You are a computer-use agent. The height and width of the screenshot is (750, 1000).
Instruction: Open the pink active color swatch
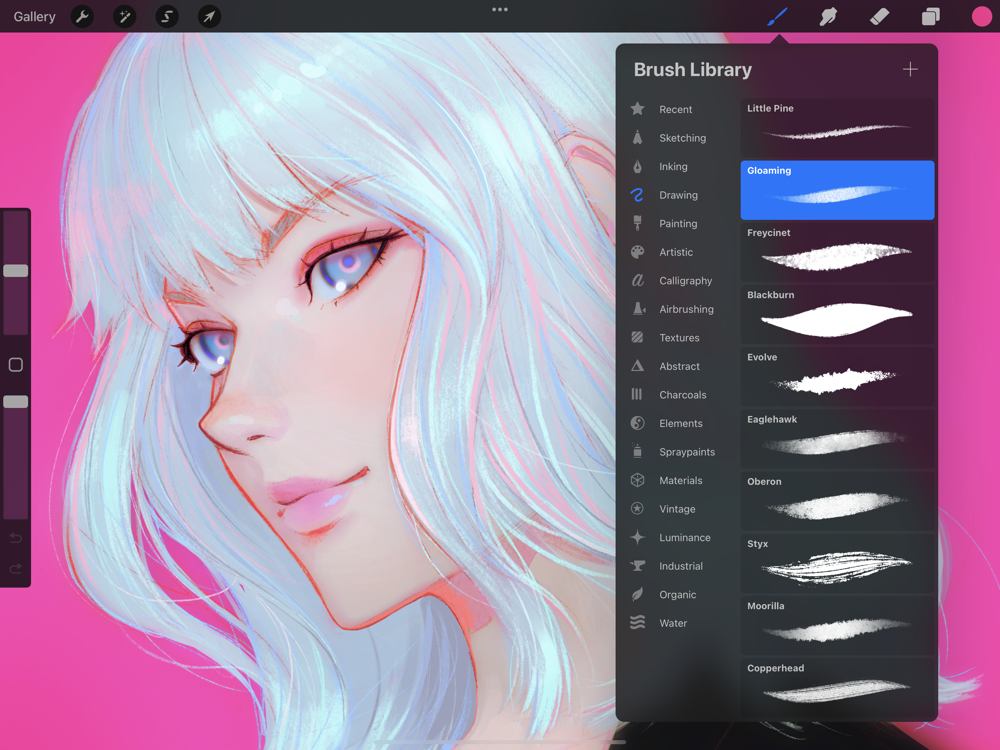(x=982, y=17)
